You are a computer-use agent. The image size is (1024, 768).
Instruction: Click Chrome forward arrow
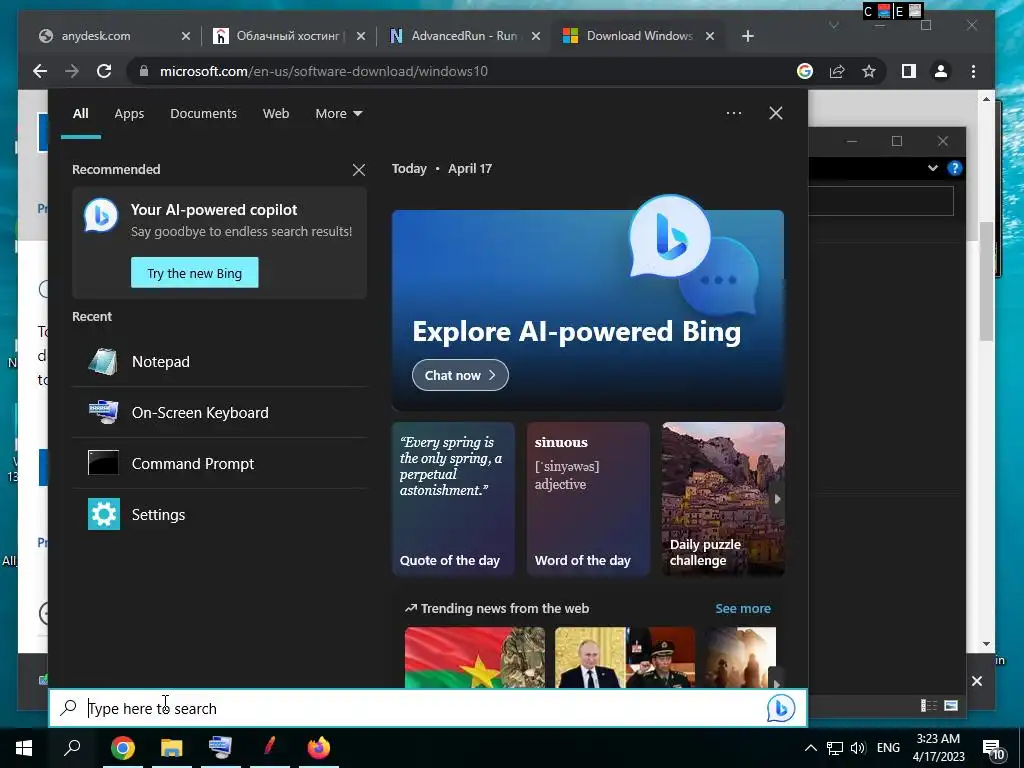(72, 71)
